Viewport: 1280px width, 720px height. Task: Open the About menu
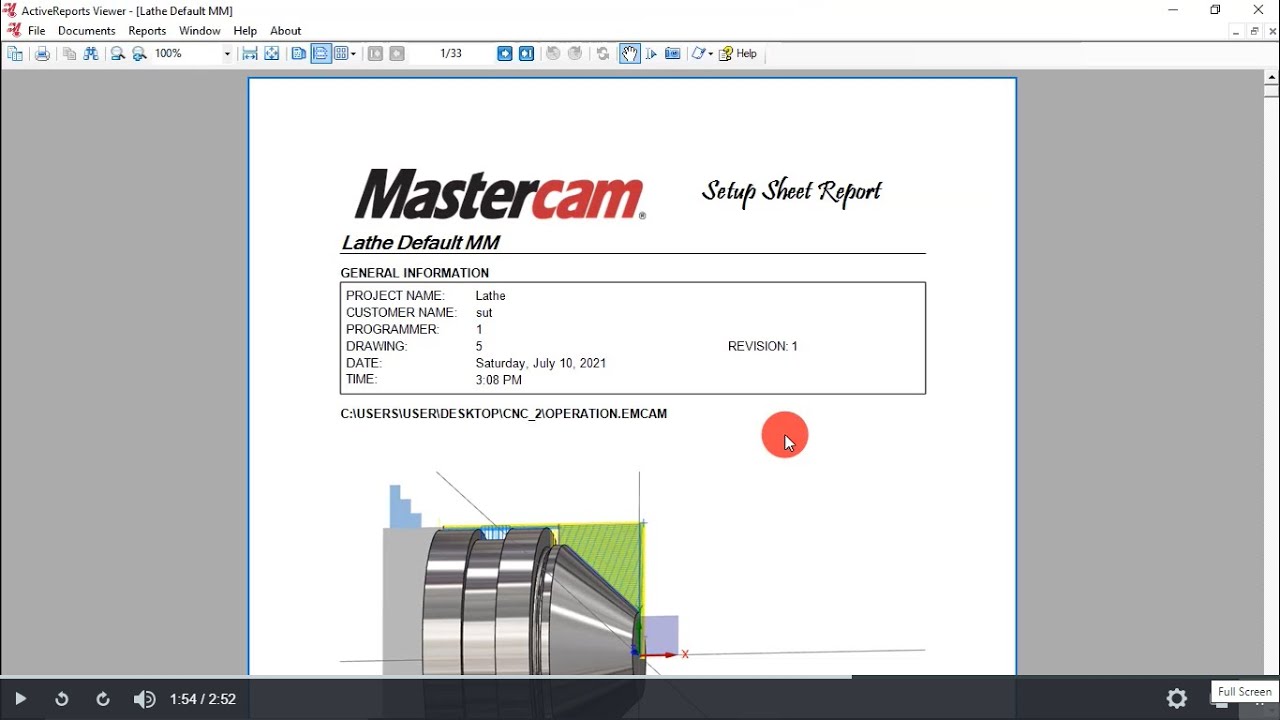tap(286, 31)
